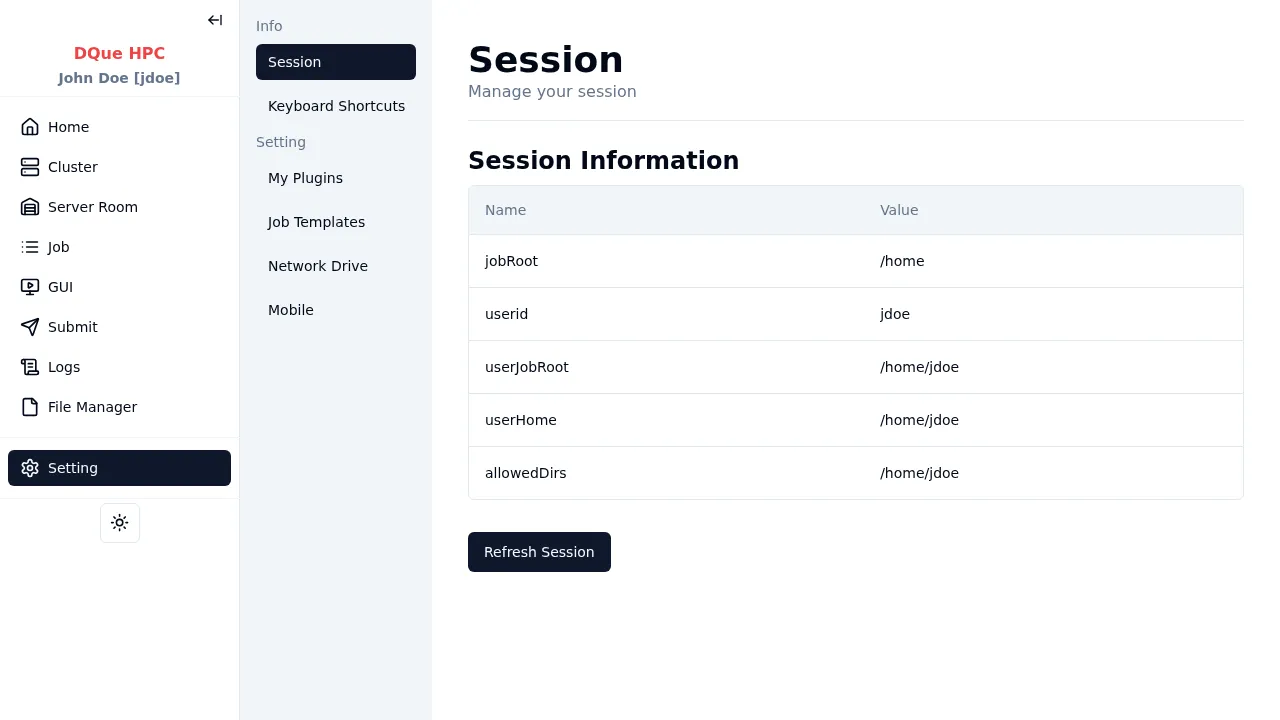Click the Cluster server icon
The width and height of the screenshot is (1280, 720).
[30, 167]
